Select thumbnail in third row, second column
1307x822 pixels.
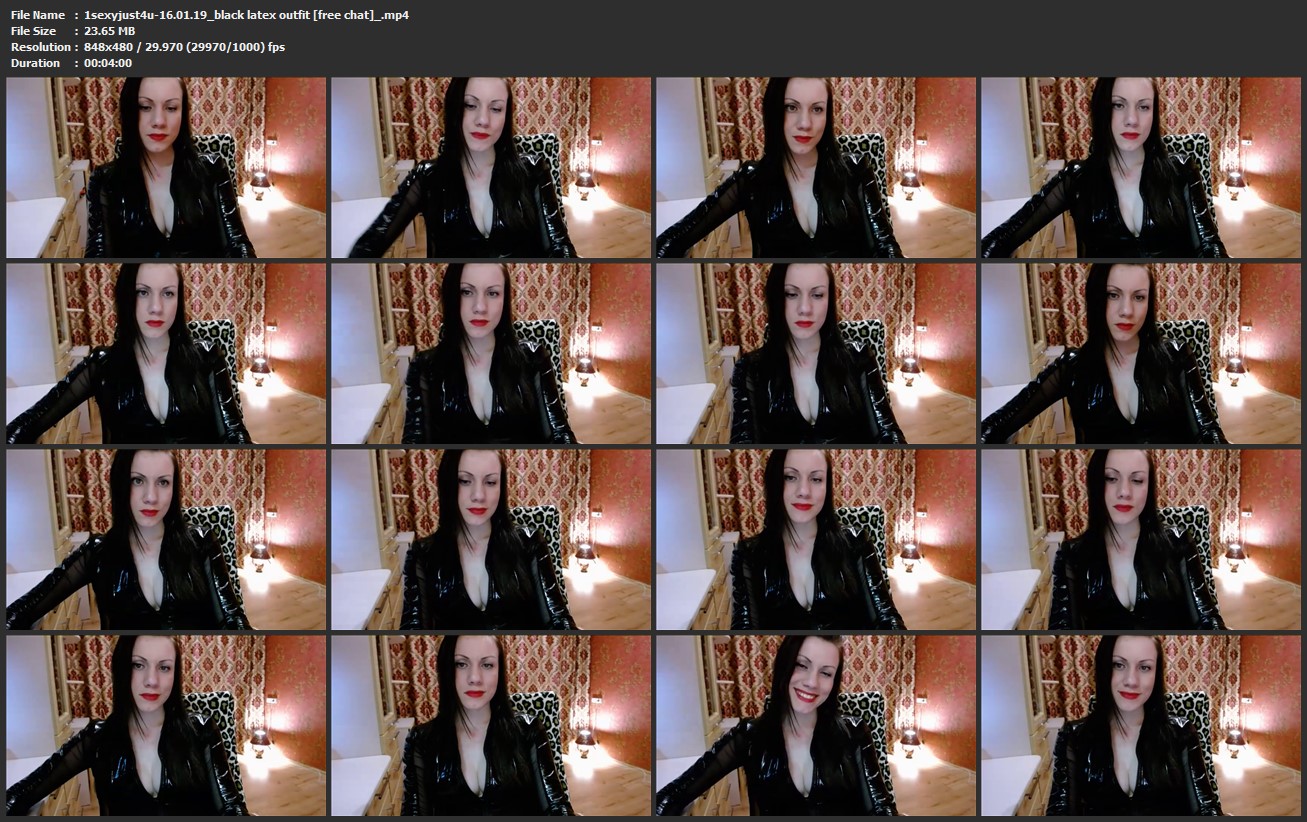491,540
